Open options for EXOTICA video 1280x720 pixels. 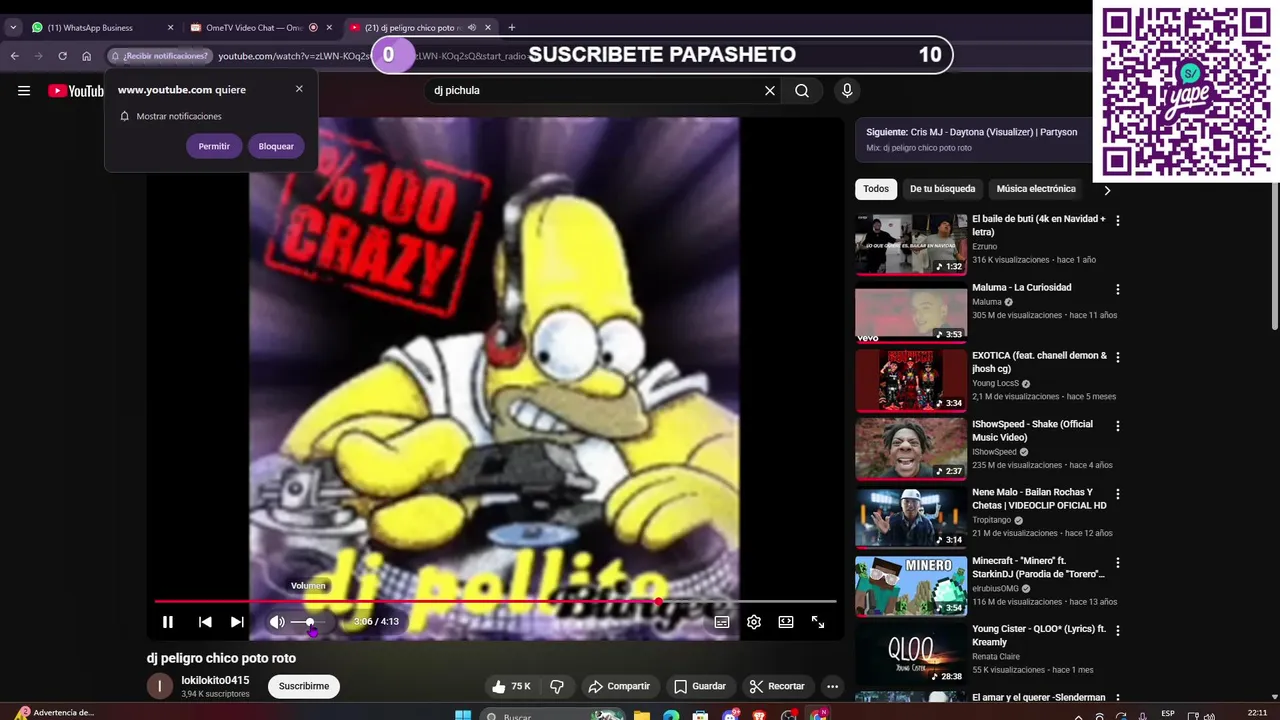[1118, 358]
